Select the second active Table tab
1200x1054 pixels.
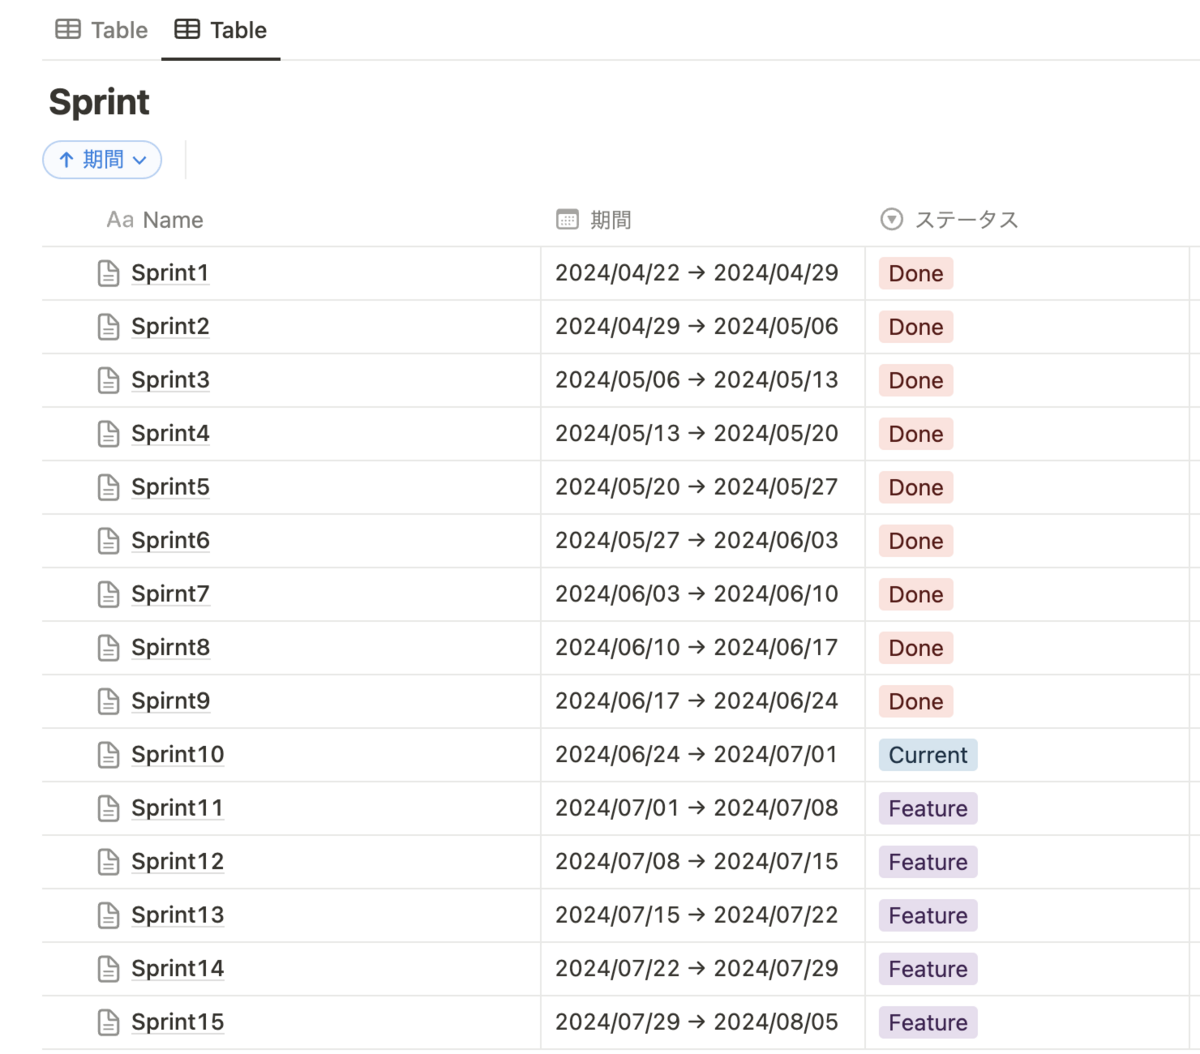221,30
